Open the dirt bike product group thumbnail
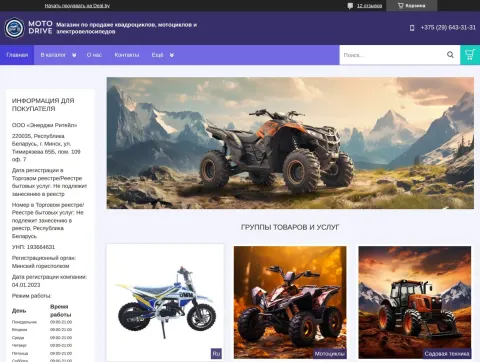The width and height of the screenshot is (480, 362). tap(165, 302)
